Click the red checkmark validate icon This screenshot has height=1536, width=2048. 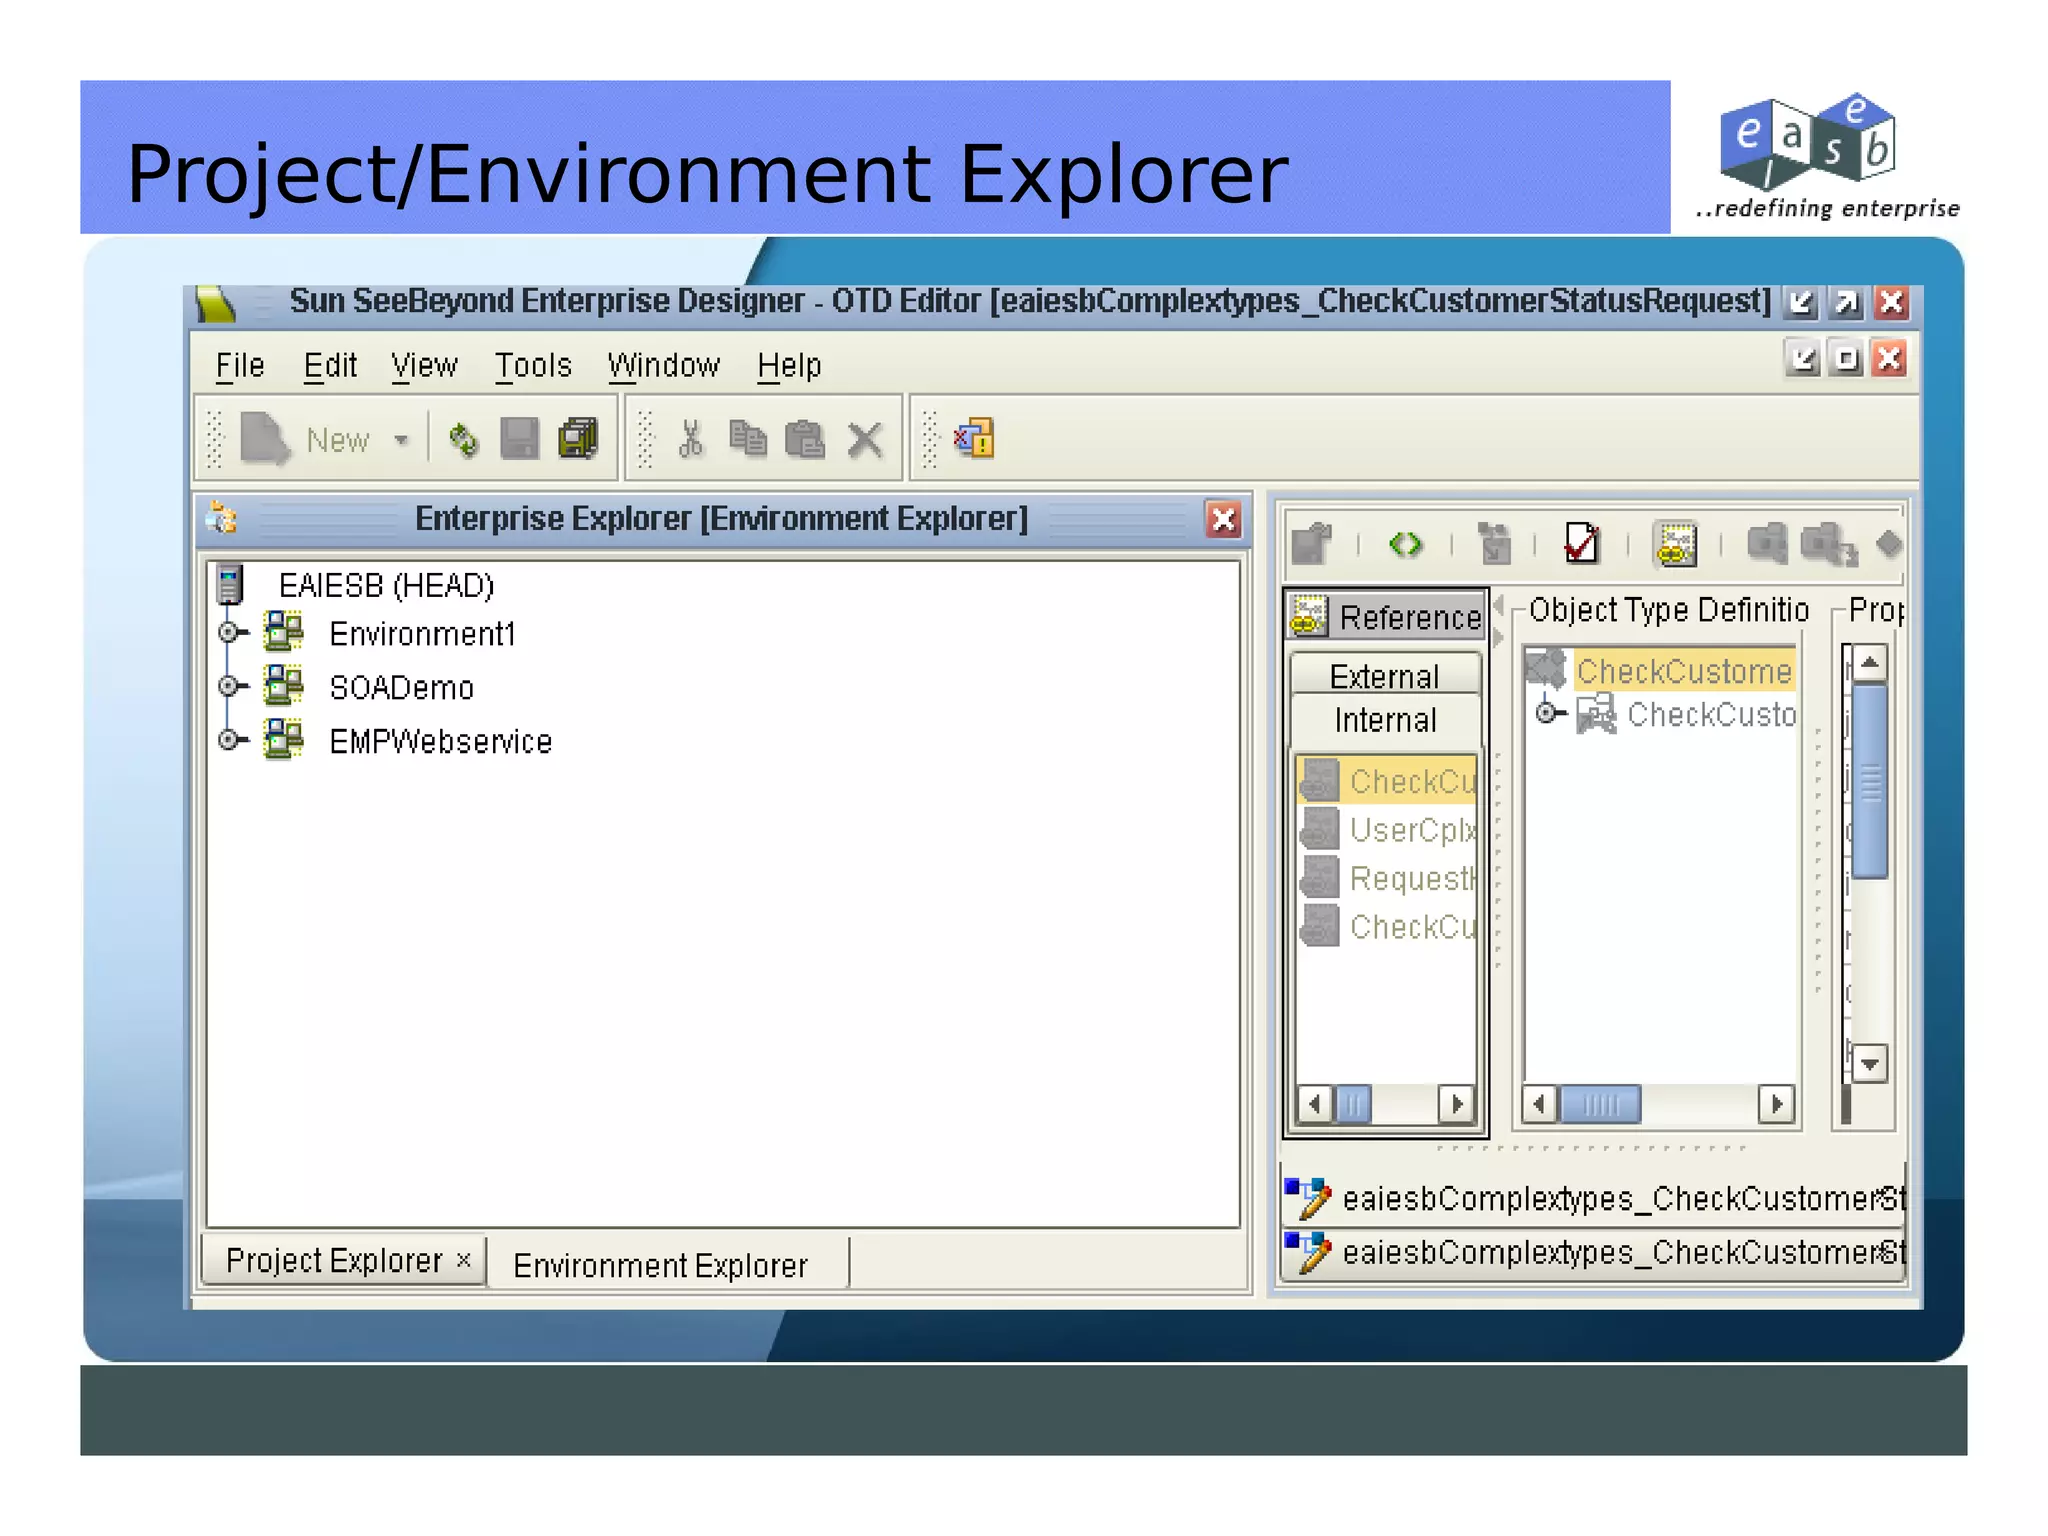click(1581, 544)
